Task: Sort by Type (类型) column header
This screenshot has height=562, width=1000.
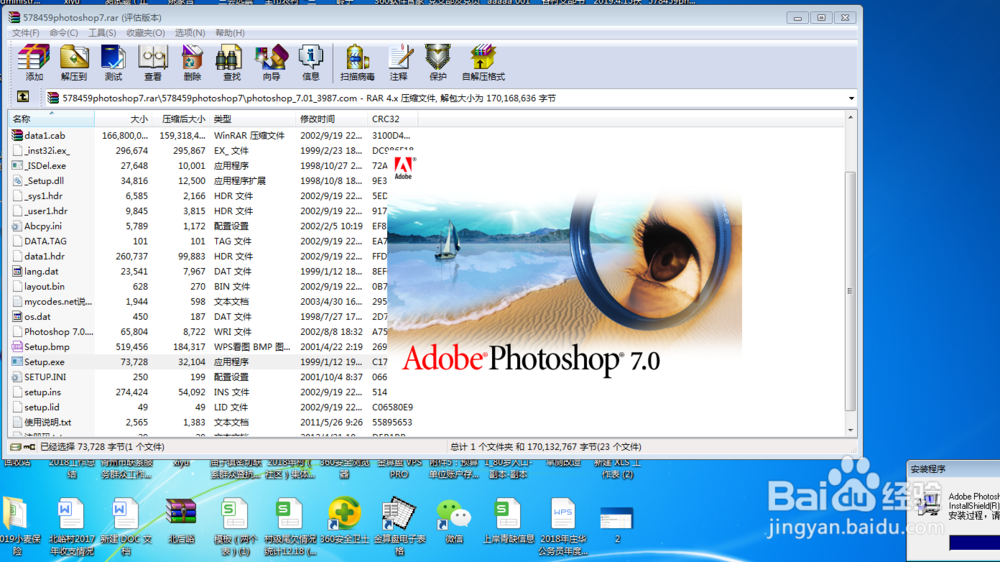Action: (253, 119)
